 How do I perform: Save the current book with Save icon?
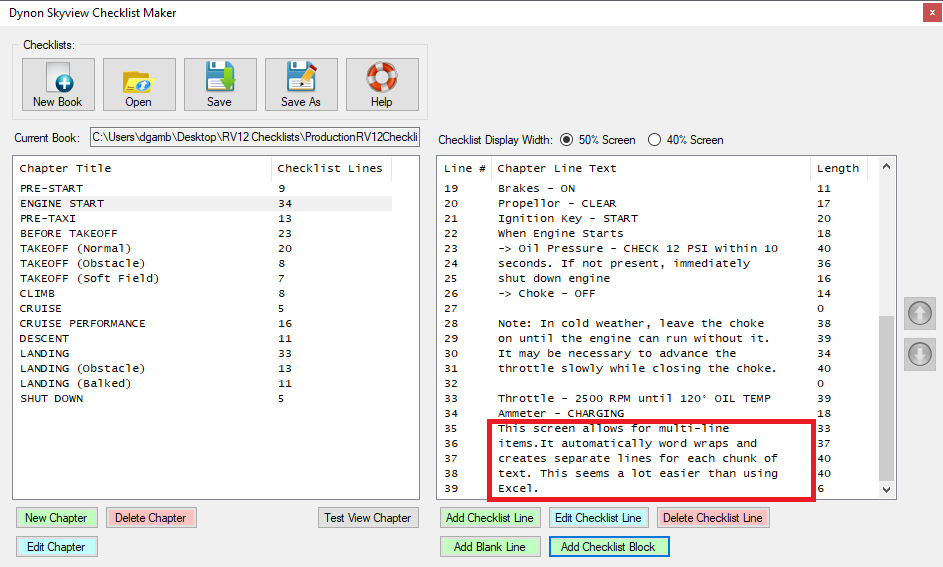click(x=220, y=84)
